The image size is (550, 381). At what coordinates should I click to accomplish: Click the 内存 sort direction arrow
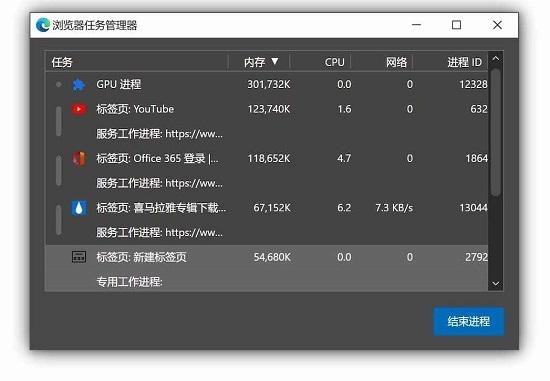click(275, 62)
